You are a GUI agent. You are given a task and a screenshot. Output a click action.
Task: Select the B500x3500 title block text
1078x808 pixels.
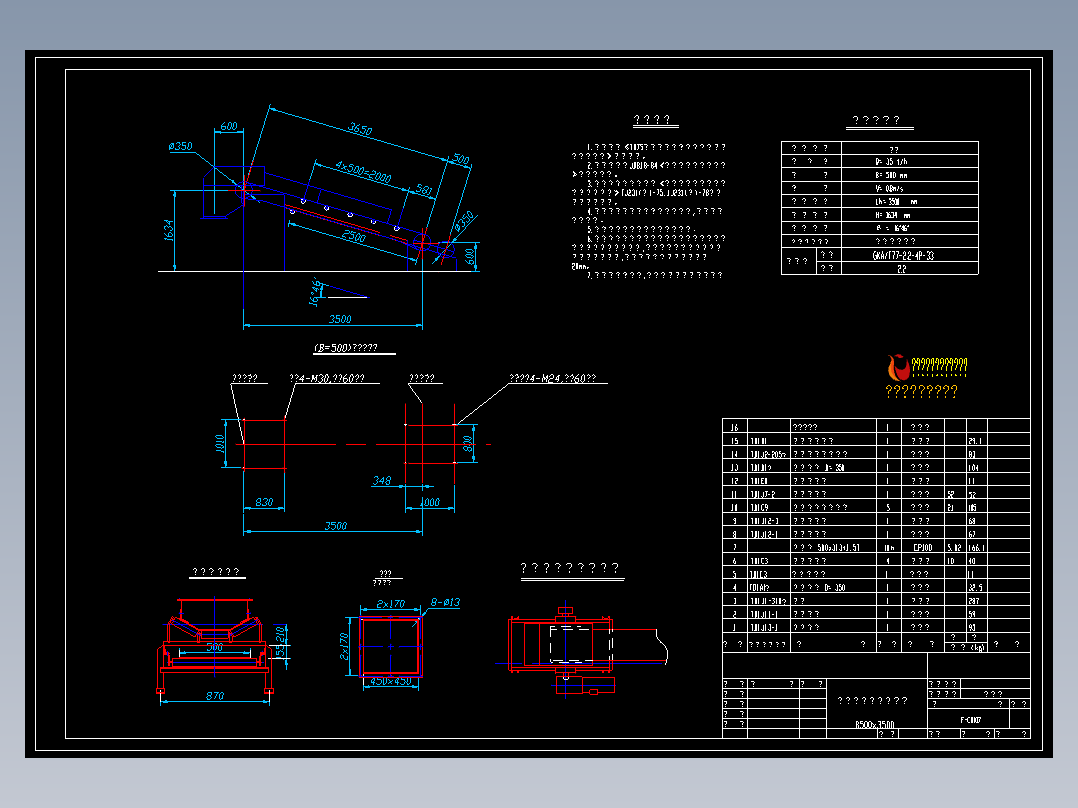point(874,724)
